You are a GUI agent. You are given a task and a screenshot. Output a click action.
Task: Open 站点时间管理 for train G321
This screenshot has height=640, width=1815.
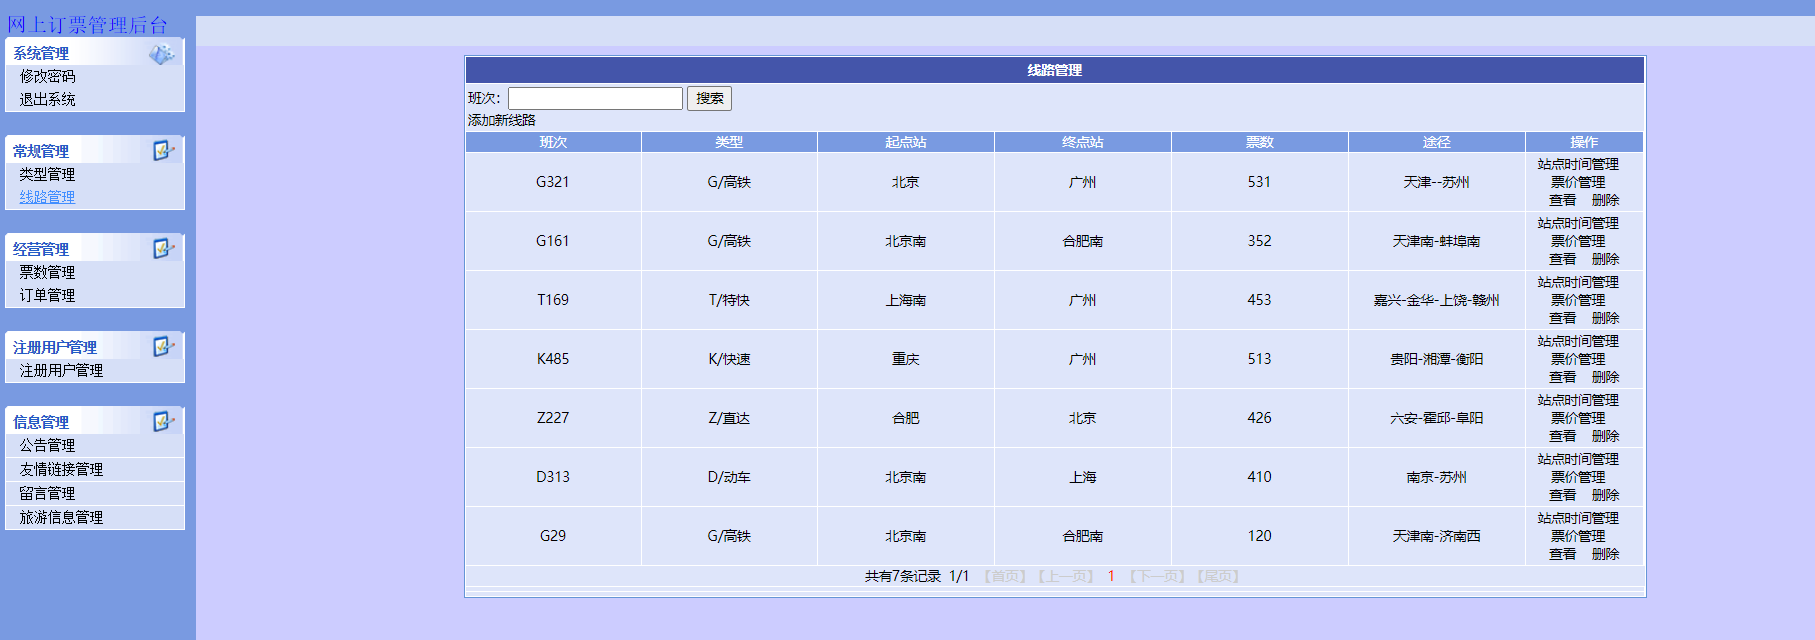click(1578, 164)
